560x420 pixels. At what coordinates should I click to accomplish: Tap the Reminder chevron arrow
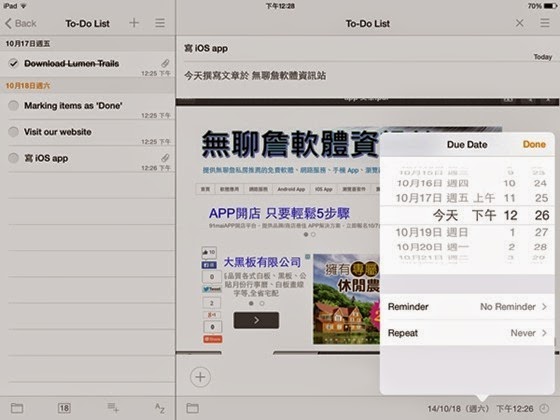coord(544,306)
